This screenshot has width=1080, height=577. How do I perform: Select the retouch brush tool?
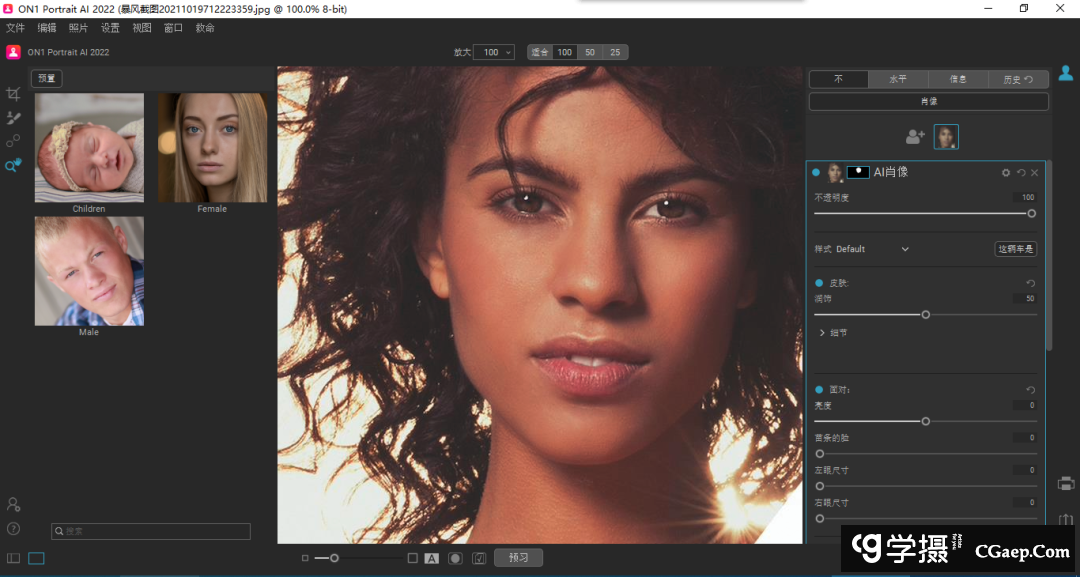[x=13, y=118]
